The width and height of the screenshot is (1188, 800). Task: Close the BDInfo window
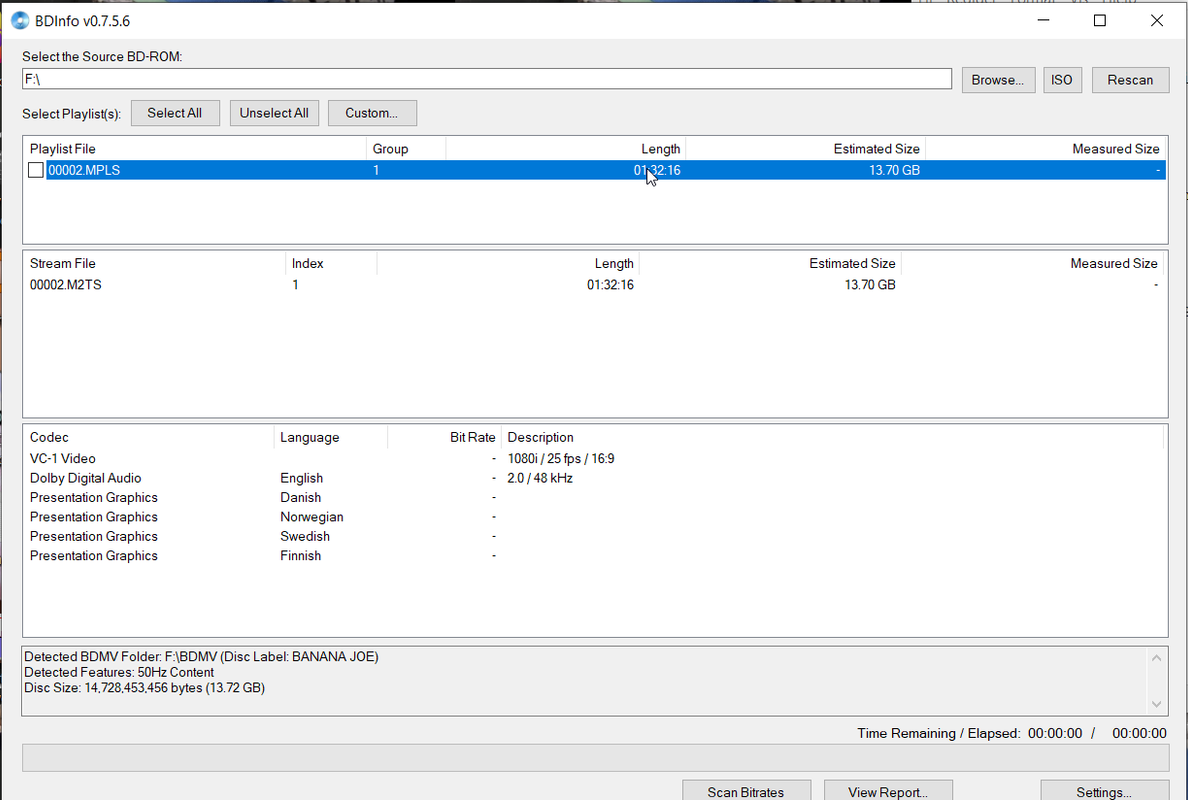coord(1157,20)
